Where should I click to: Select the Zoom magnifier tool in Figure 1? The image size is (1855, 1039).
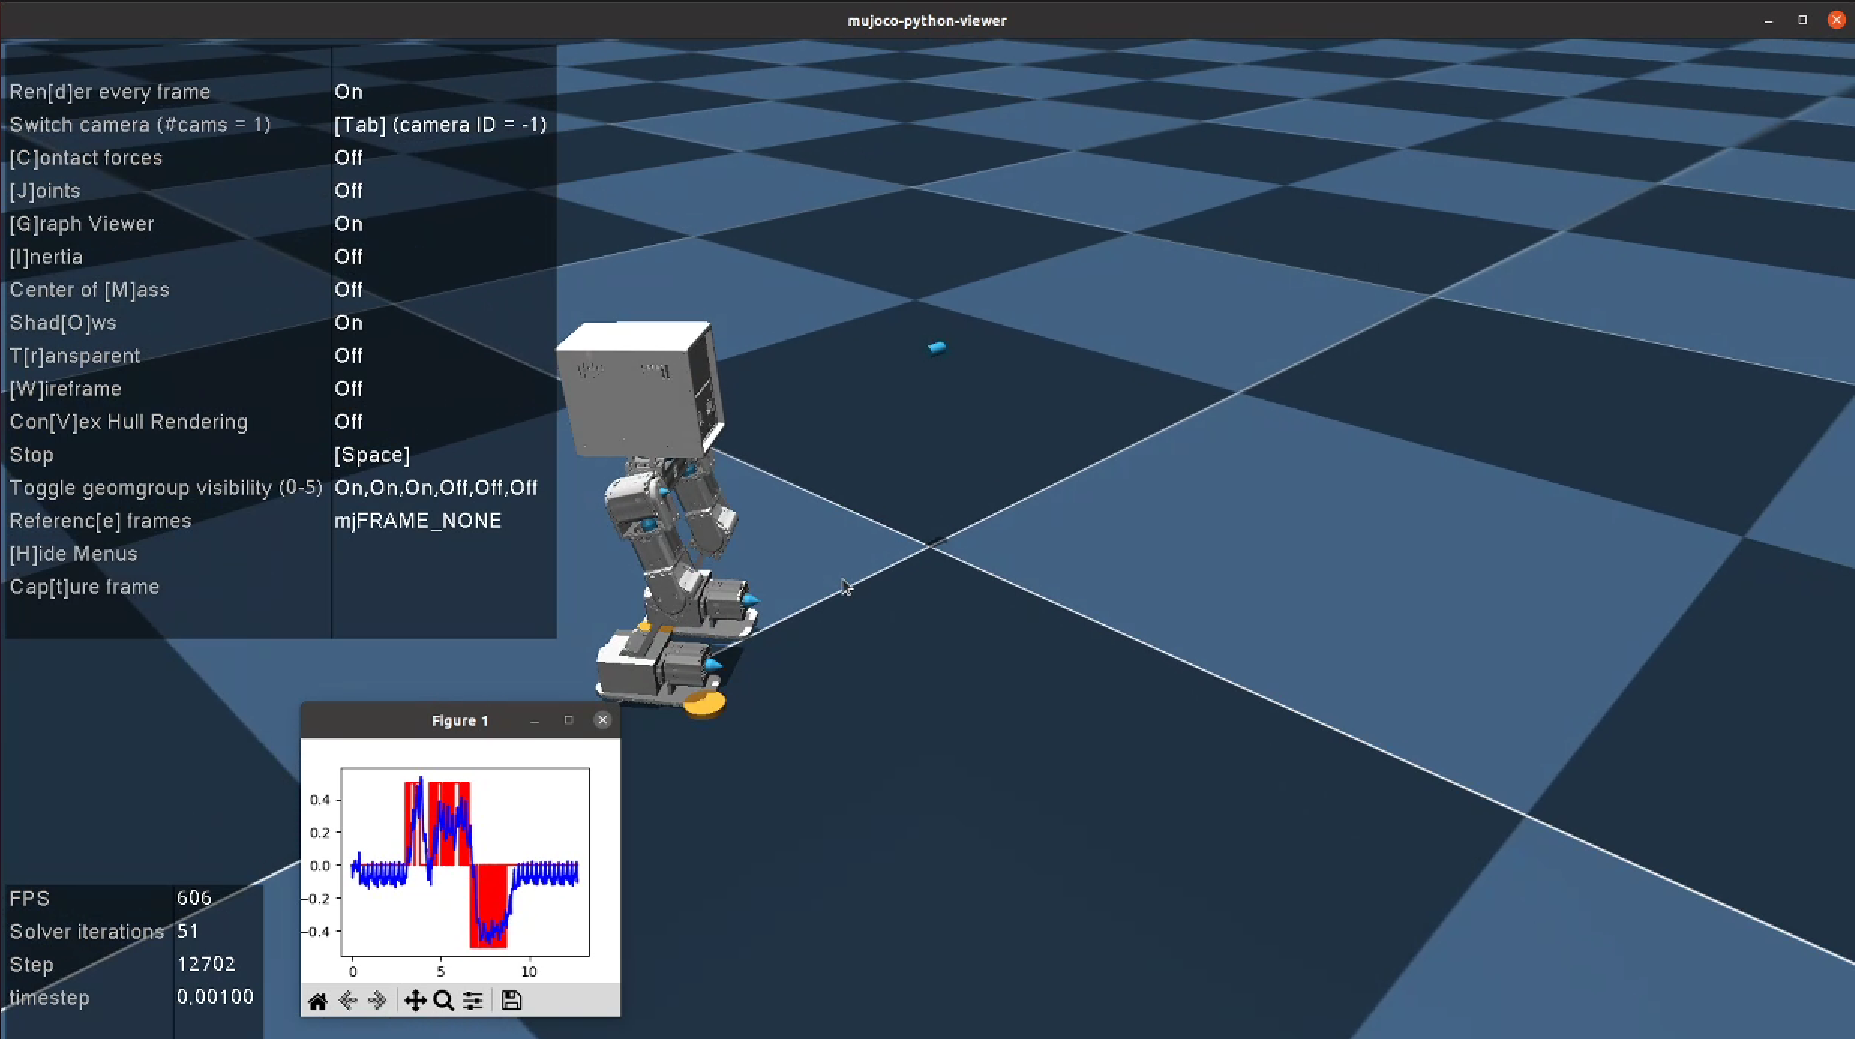coord(444,1001)
